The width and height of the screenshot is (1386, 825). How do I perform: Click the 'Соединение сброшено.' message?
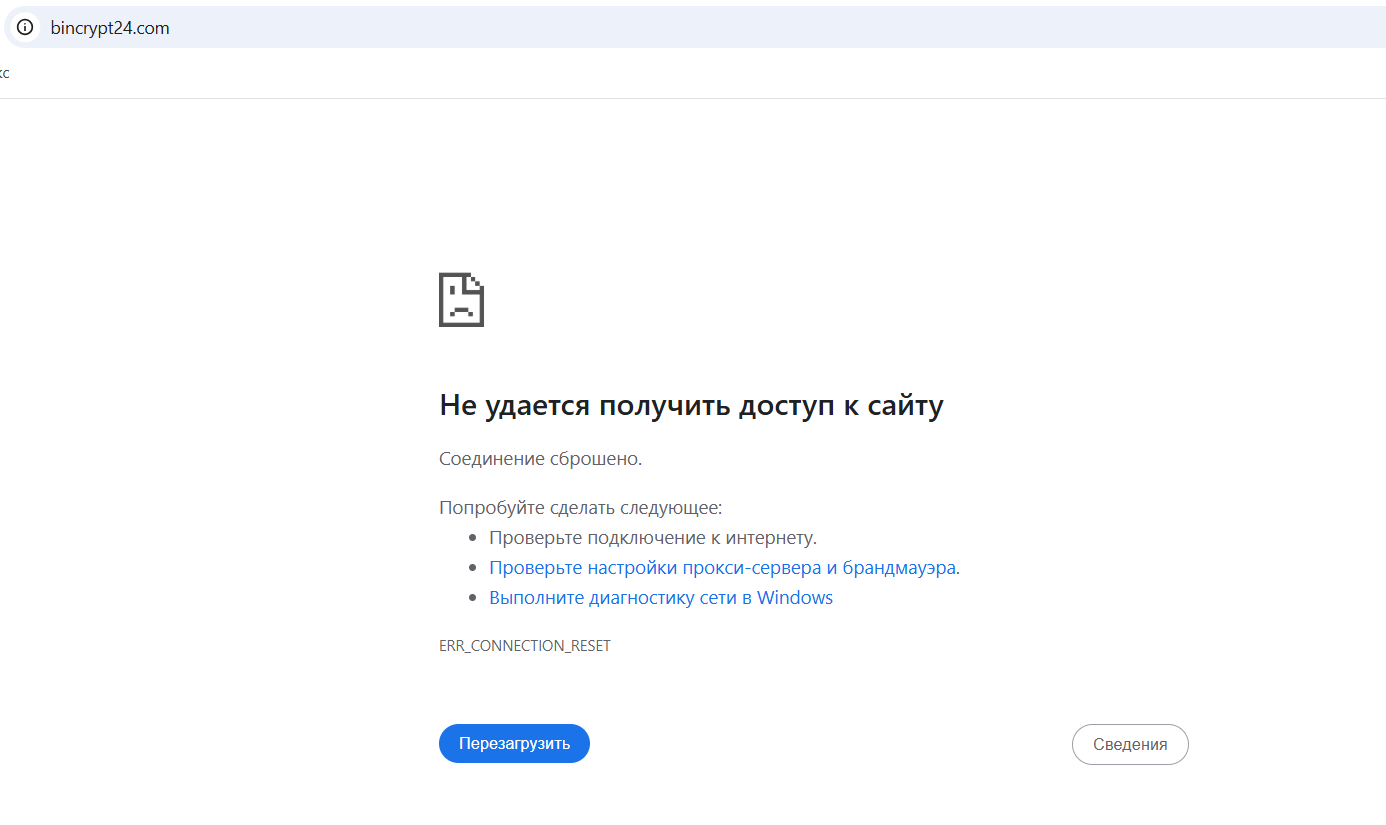tap(540, 459)
